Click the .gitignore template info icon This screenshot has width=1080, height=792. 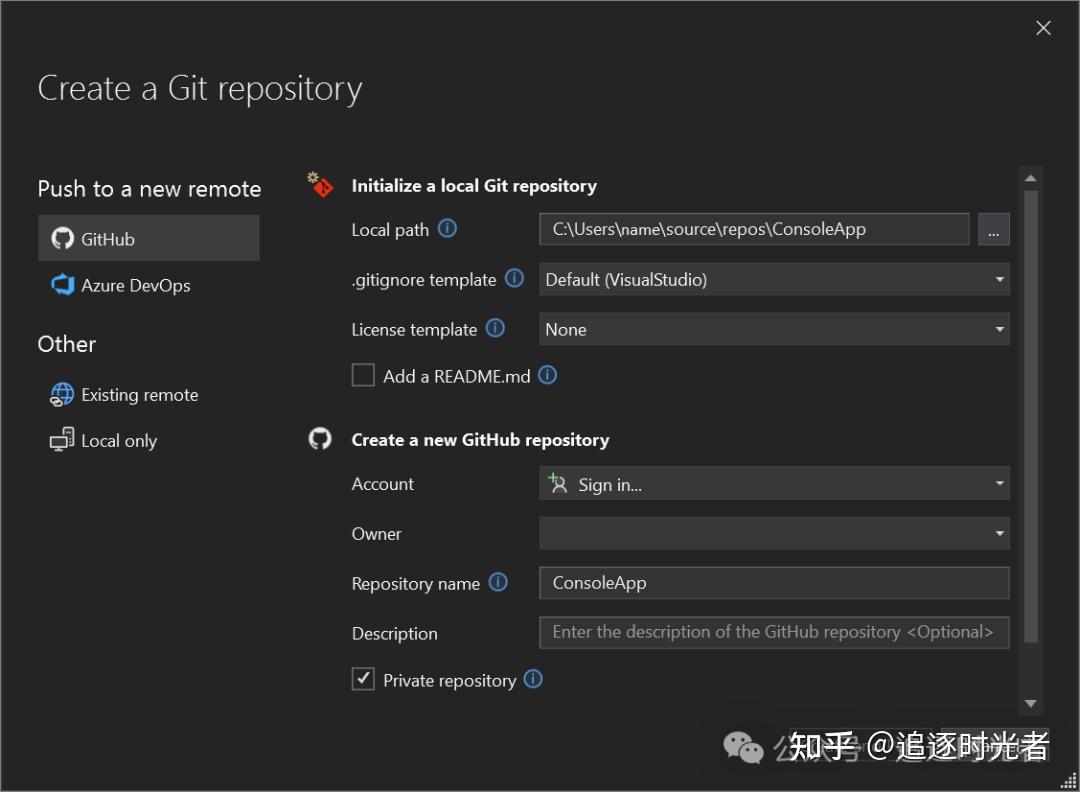(x=514, y=279)
